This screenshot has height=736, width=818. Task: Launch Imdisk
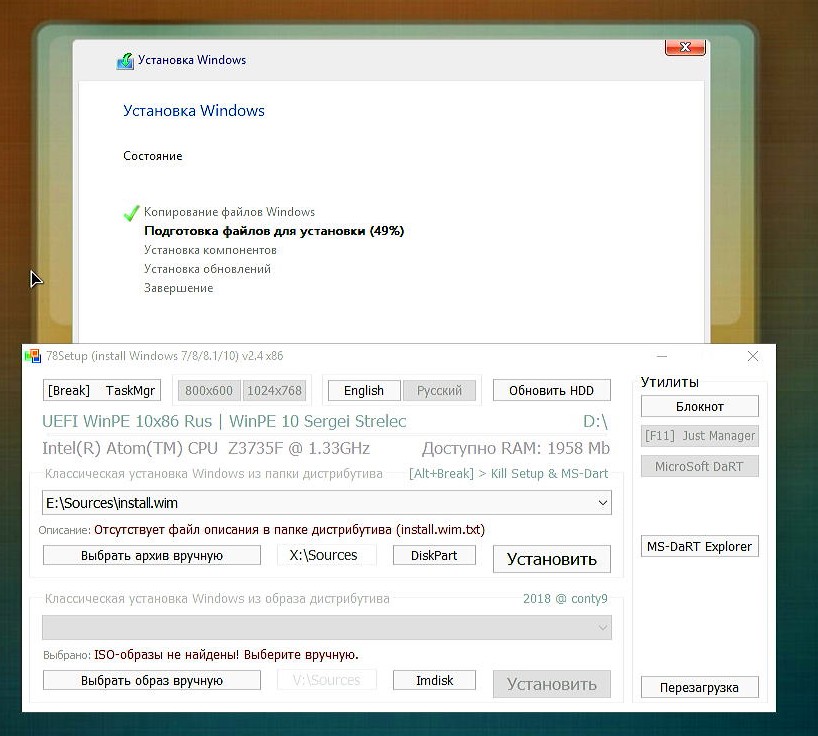tap(434, 680)
